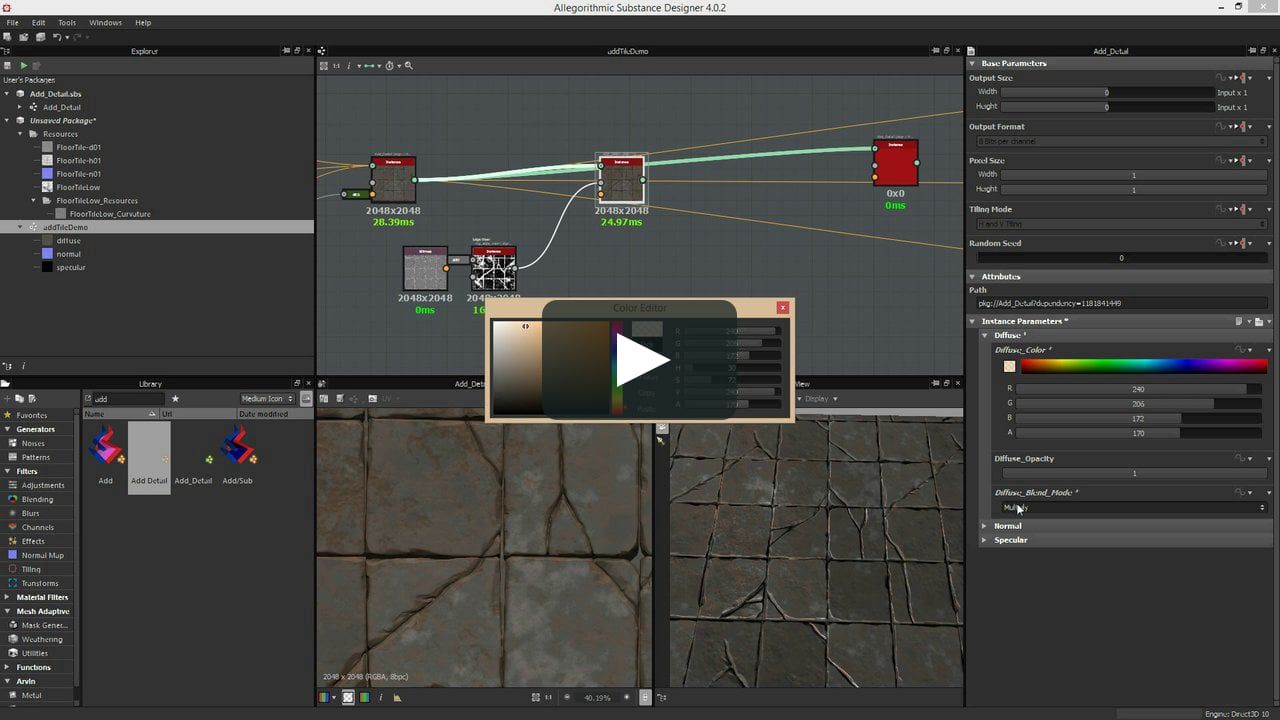Click the 1:1 zoom icon in graph toolbar

pyautogui.click(x=336, y=65)
